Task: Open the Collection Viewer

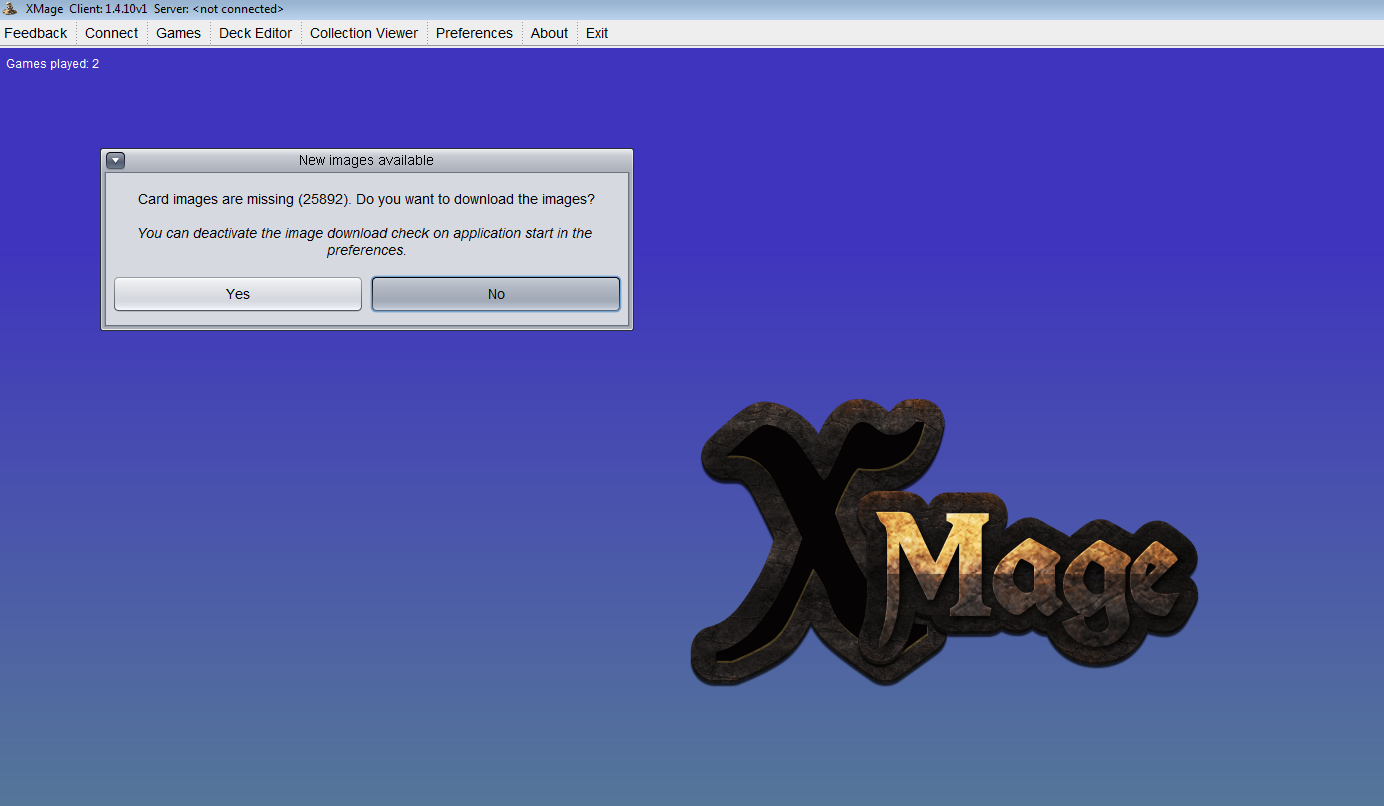Action: (364, 33)
